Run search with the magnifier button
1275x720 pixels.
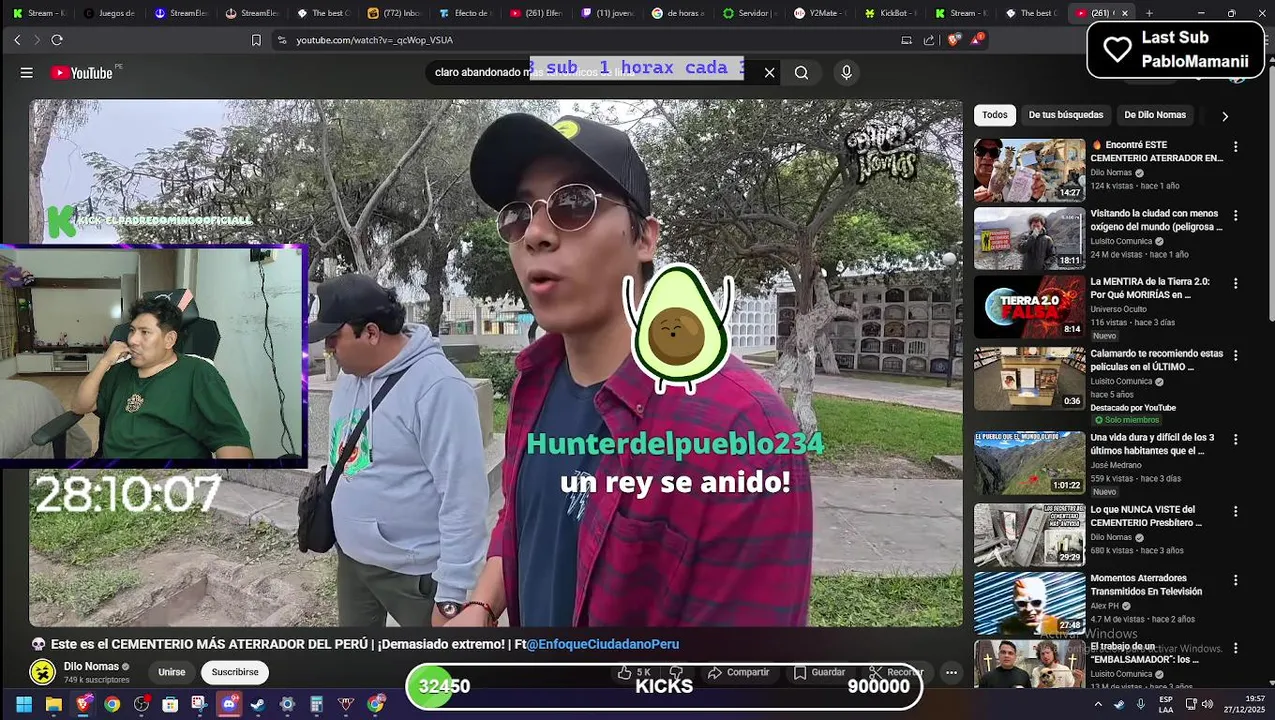click(801, 73)
